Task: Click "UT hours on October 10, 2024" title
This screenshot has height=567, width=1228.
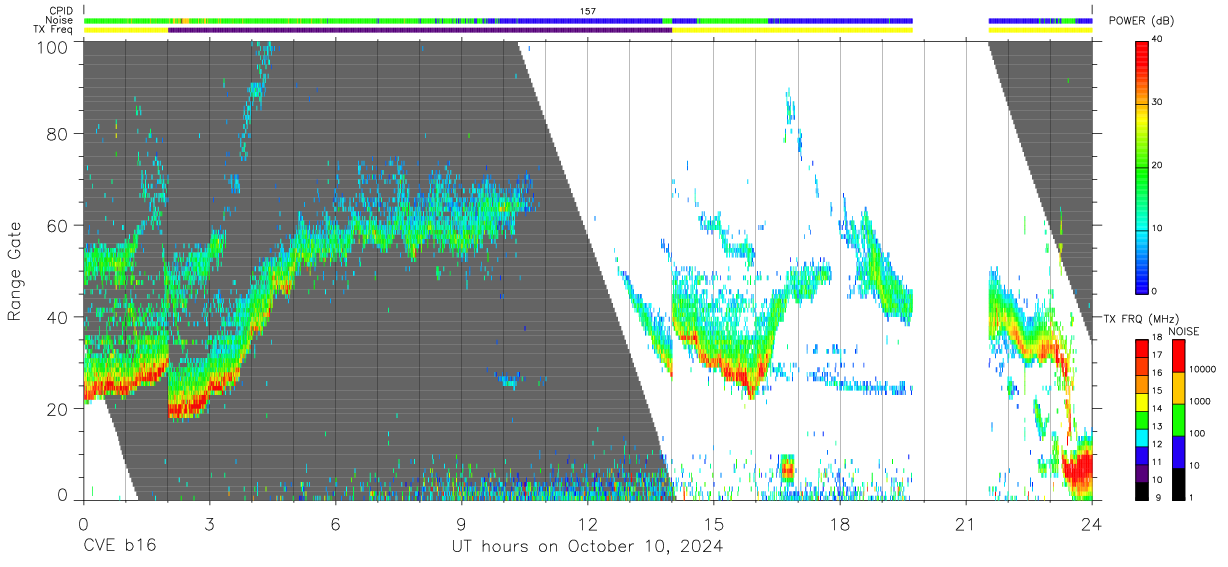Action: 587,547
